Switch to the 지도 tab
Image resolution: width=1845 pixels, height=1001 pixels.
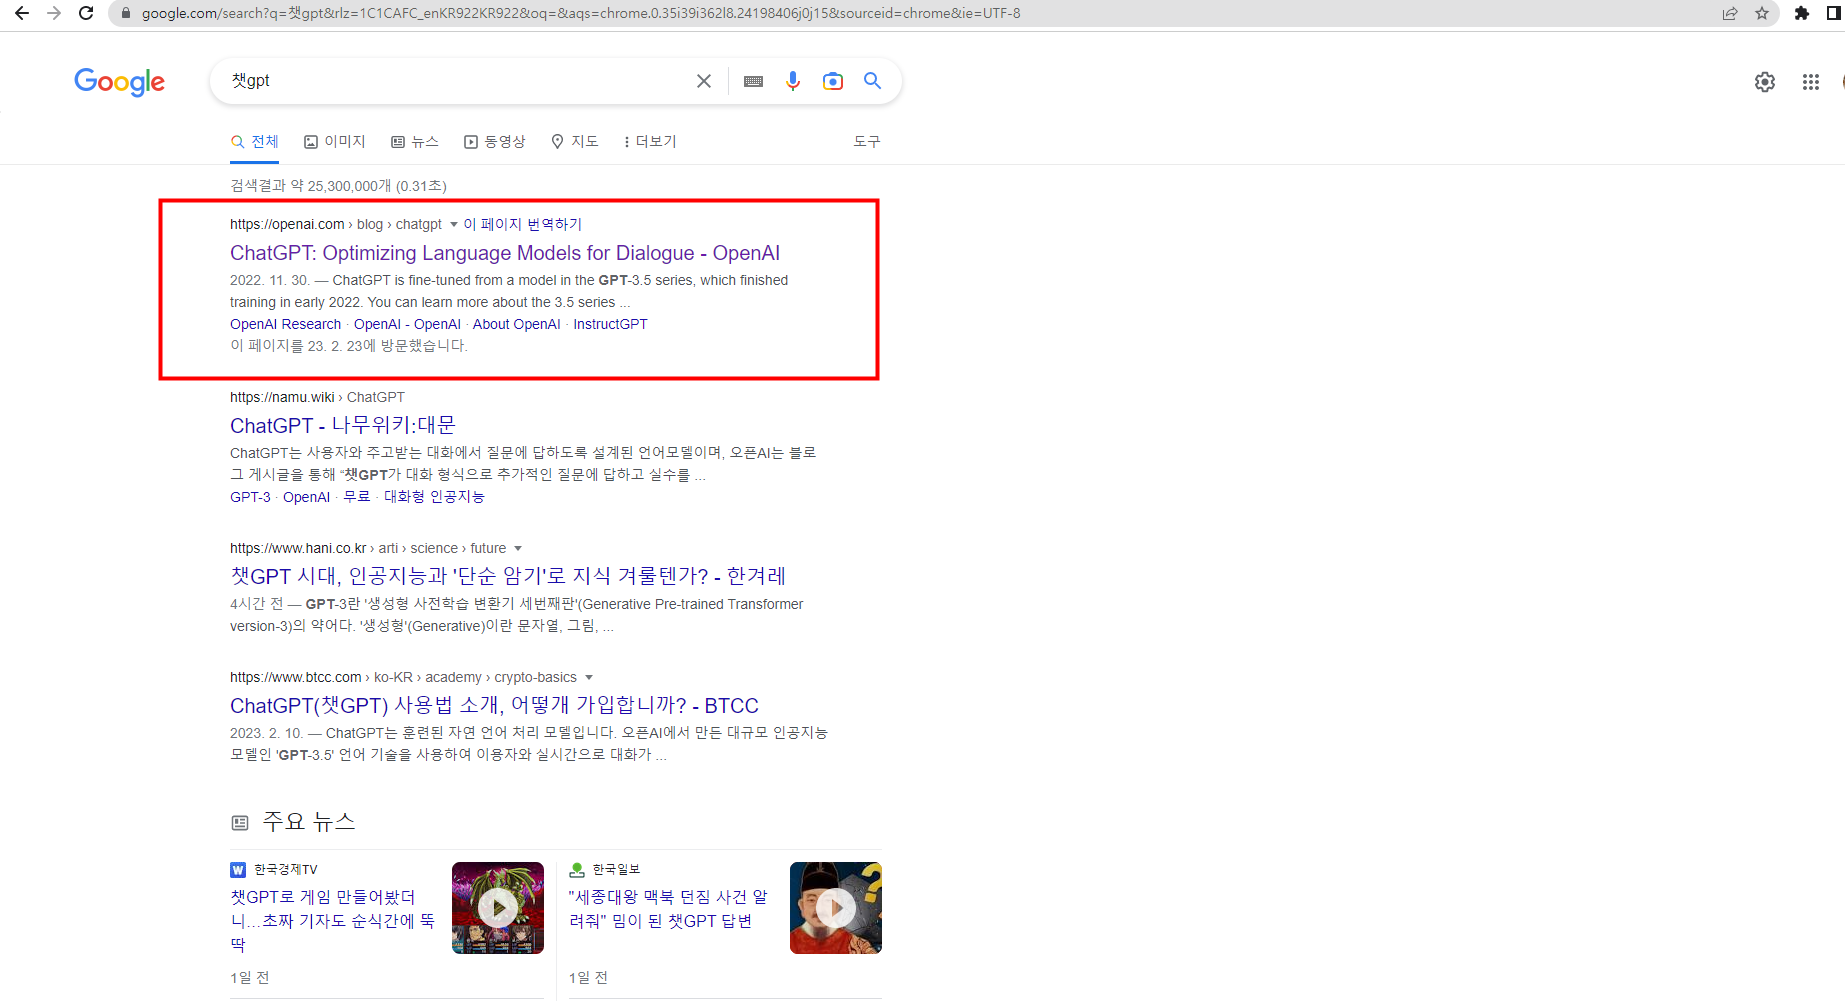[x=575, y=142]
